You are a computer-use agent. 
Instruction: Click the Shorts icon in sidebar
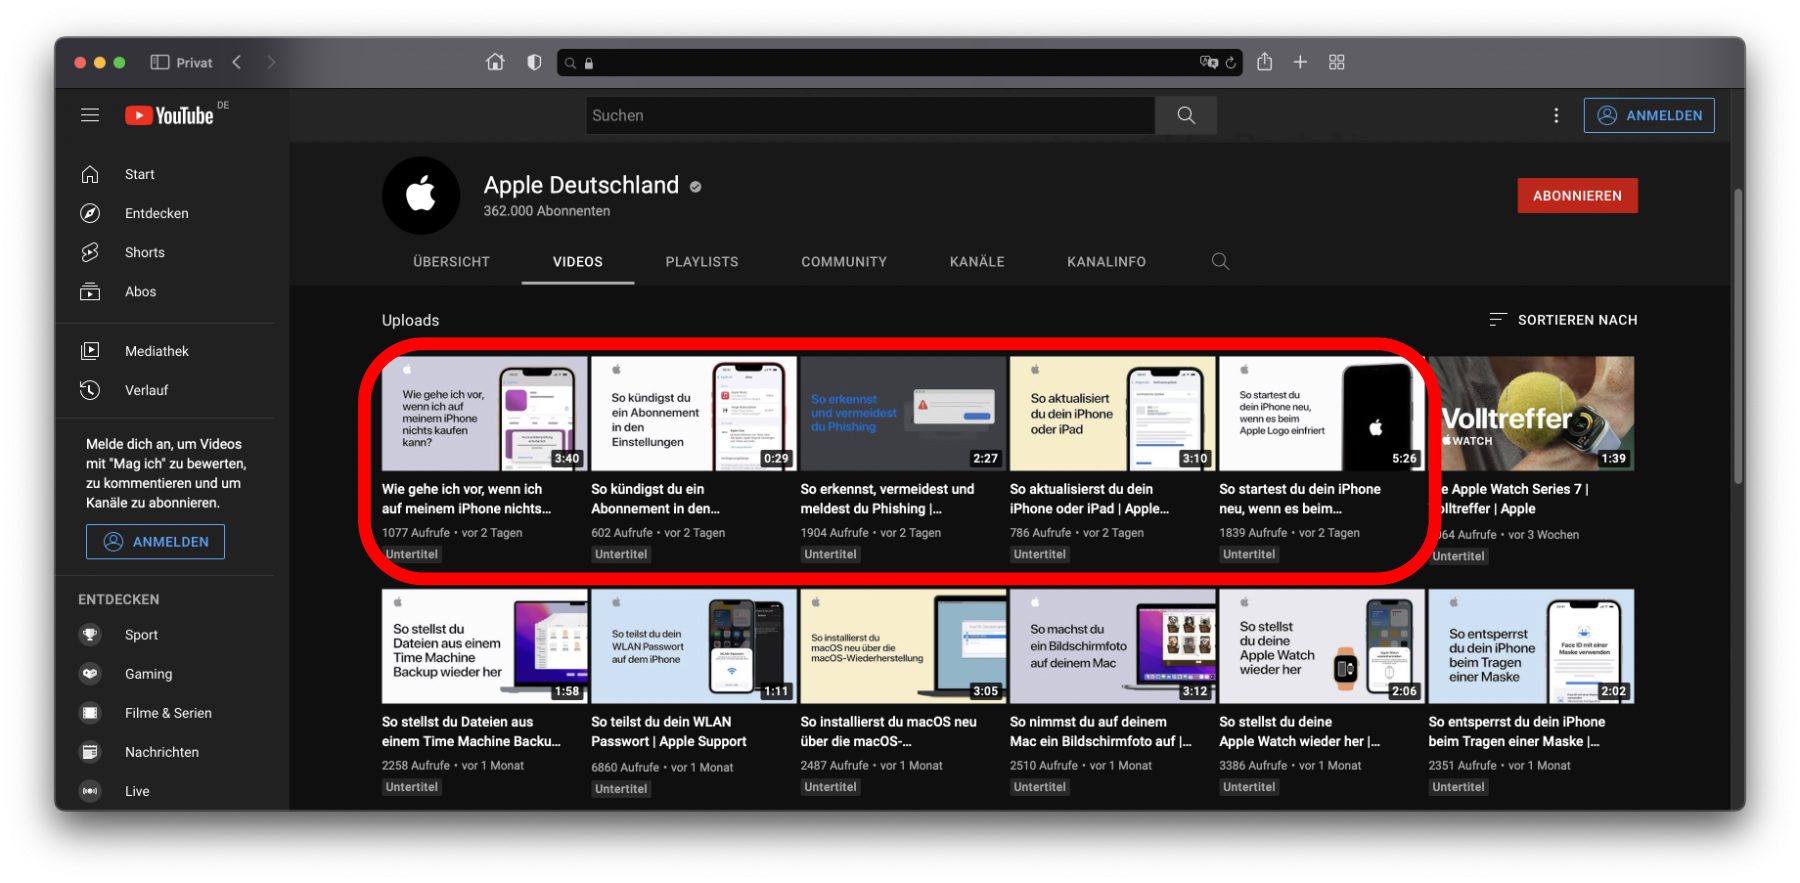click(x=90, y=252)
